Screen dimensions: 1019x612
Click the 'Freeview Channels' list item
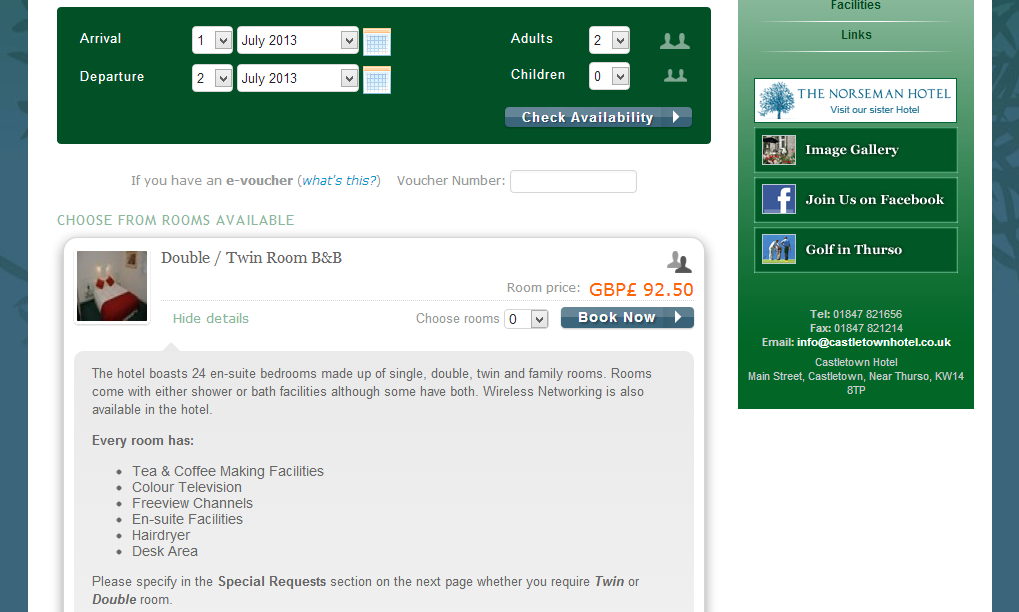pyautogui.click(x=192, y=503)
